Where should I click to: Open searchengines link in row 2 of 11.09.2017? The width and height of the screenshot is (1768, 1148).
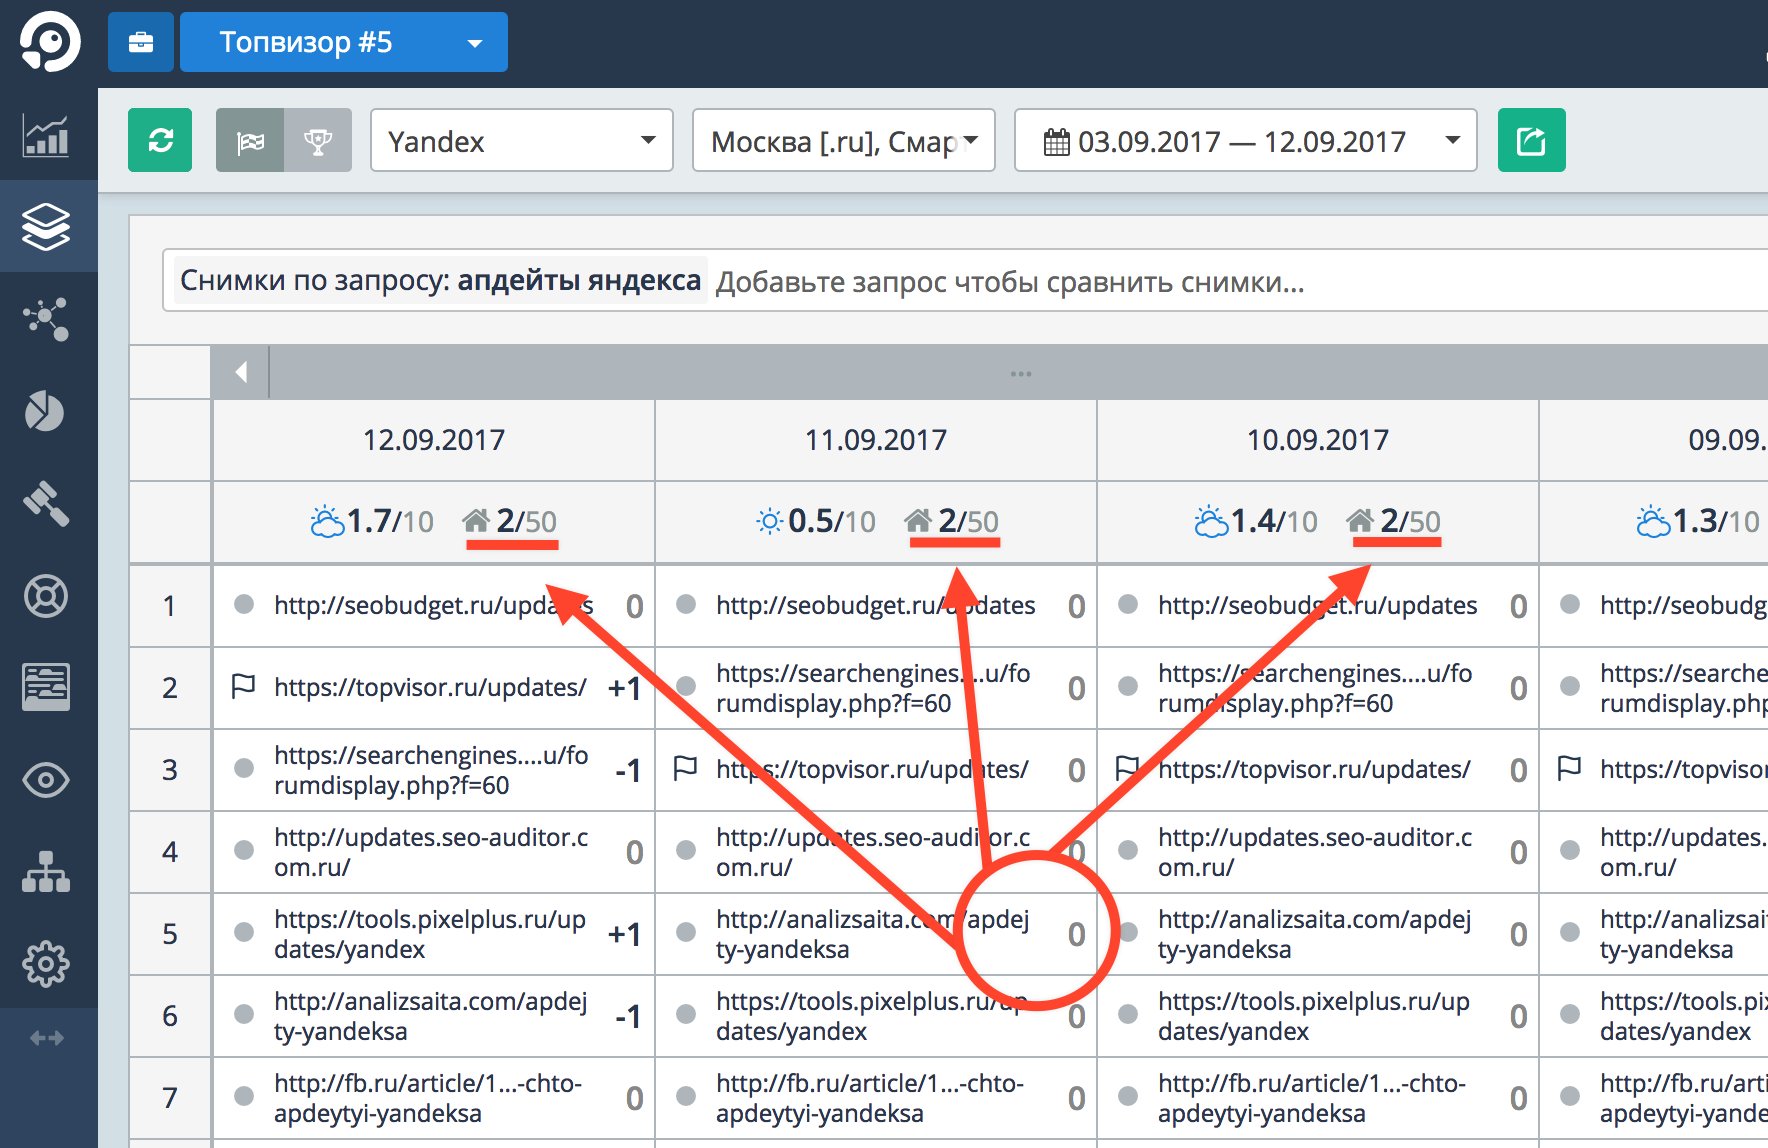click(x=873, y=688)
